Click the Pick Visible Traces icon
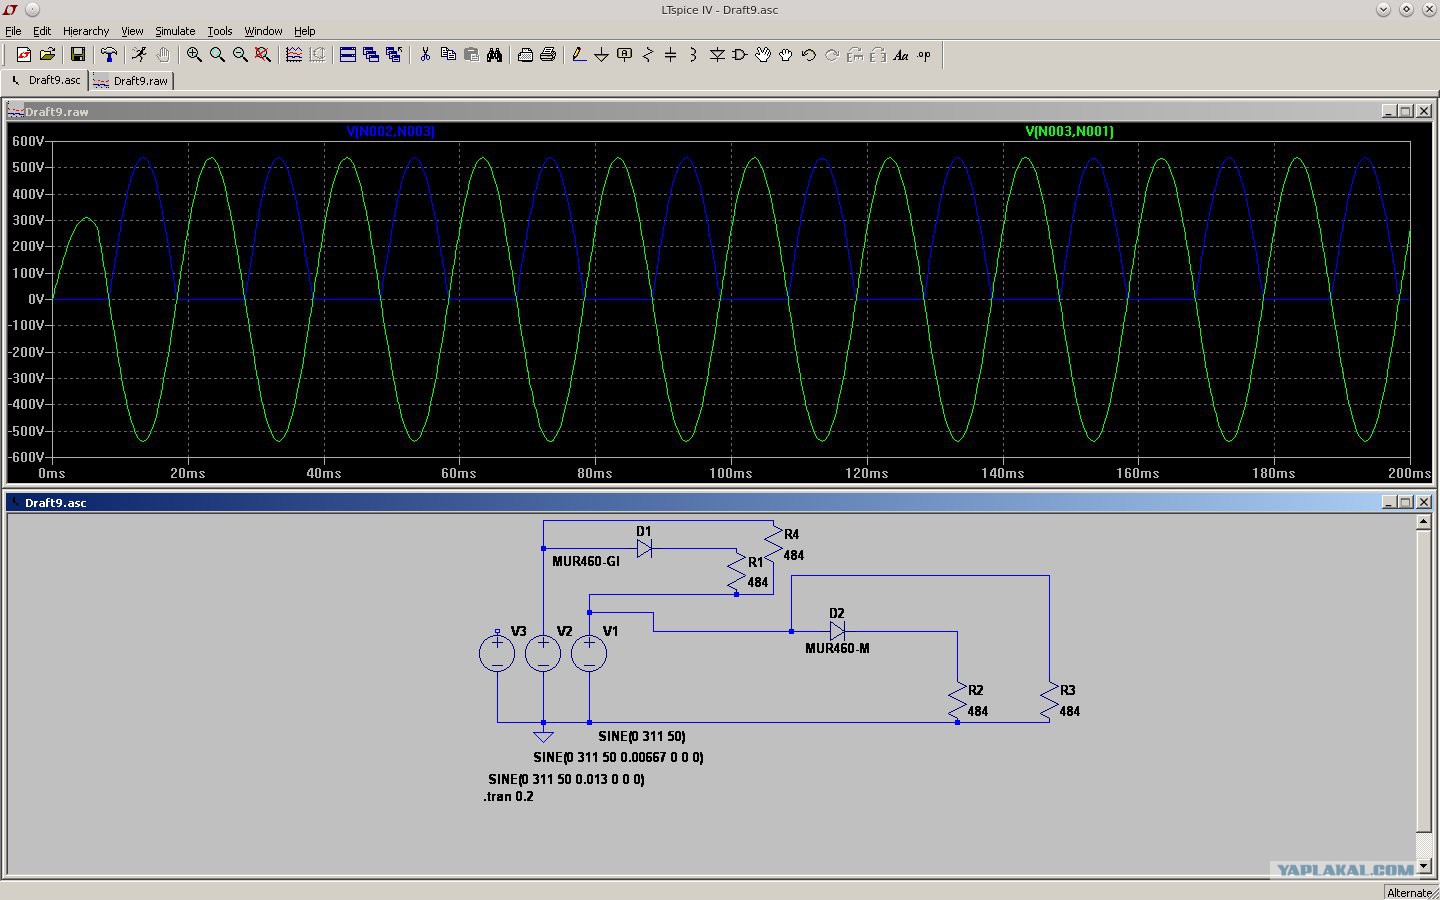This screenshot has width=1440, height=900. (x=294, y=55)
